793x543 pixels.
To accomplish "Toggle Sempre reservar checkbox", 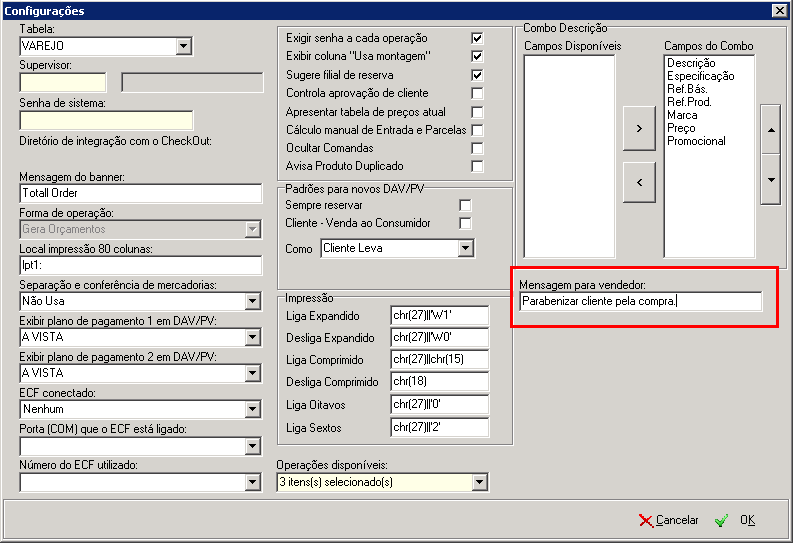I will point(465,205).
